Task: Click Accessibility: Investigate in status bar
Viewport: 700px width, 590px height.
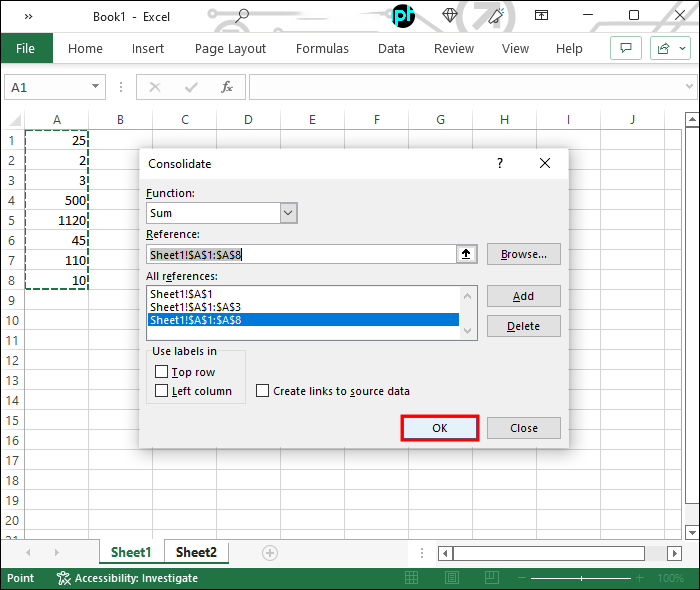Action: point(127,578)
